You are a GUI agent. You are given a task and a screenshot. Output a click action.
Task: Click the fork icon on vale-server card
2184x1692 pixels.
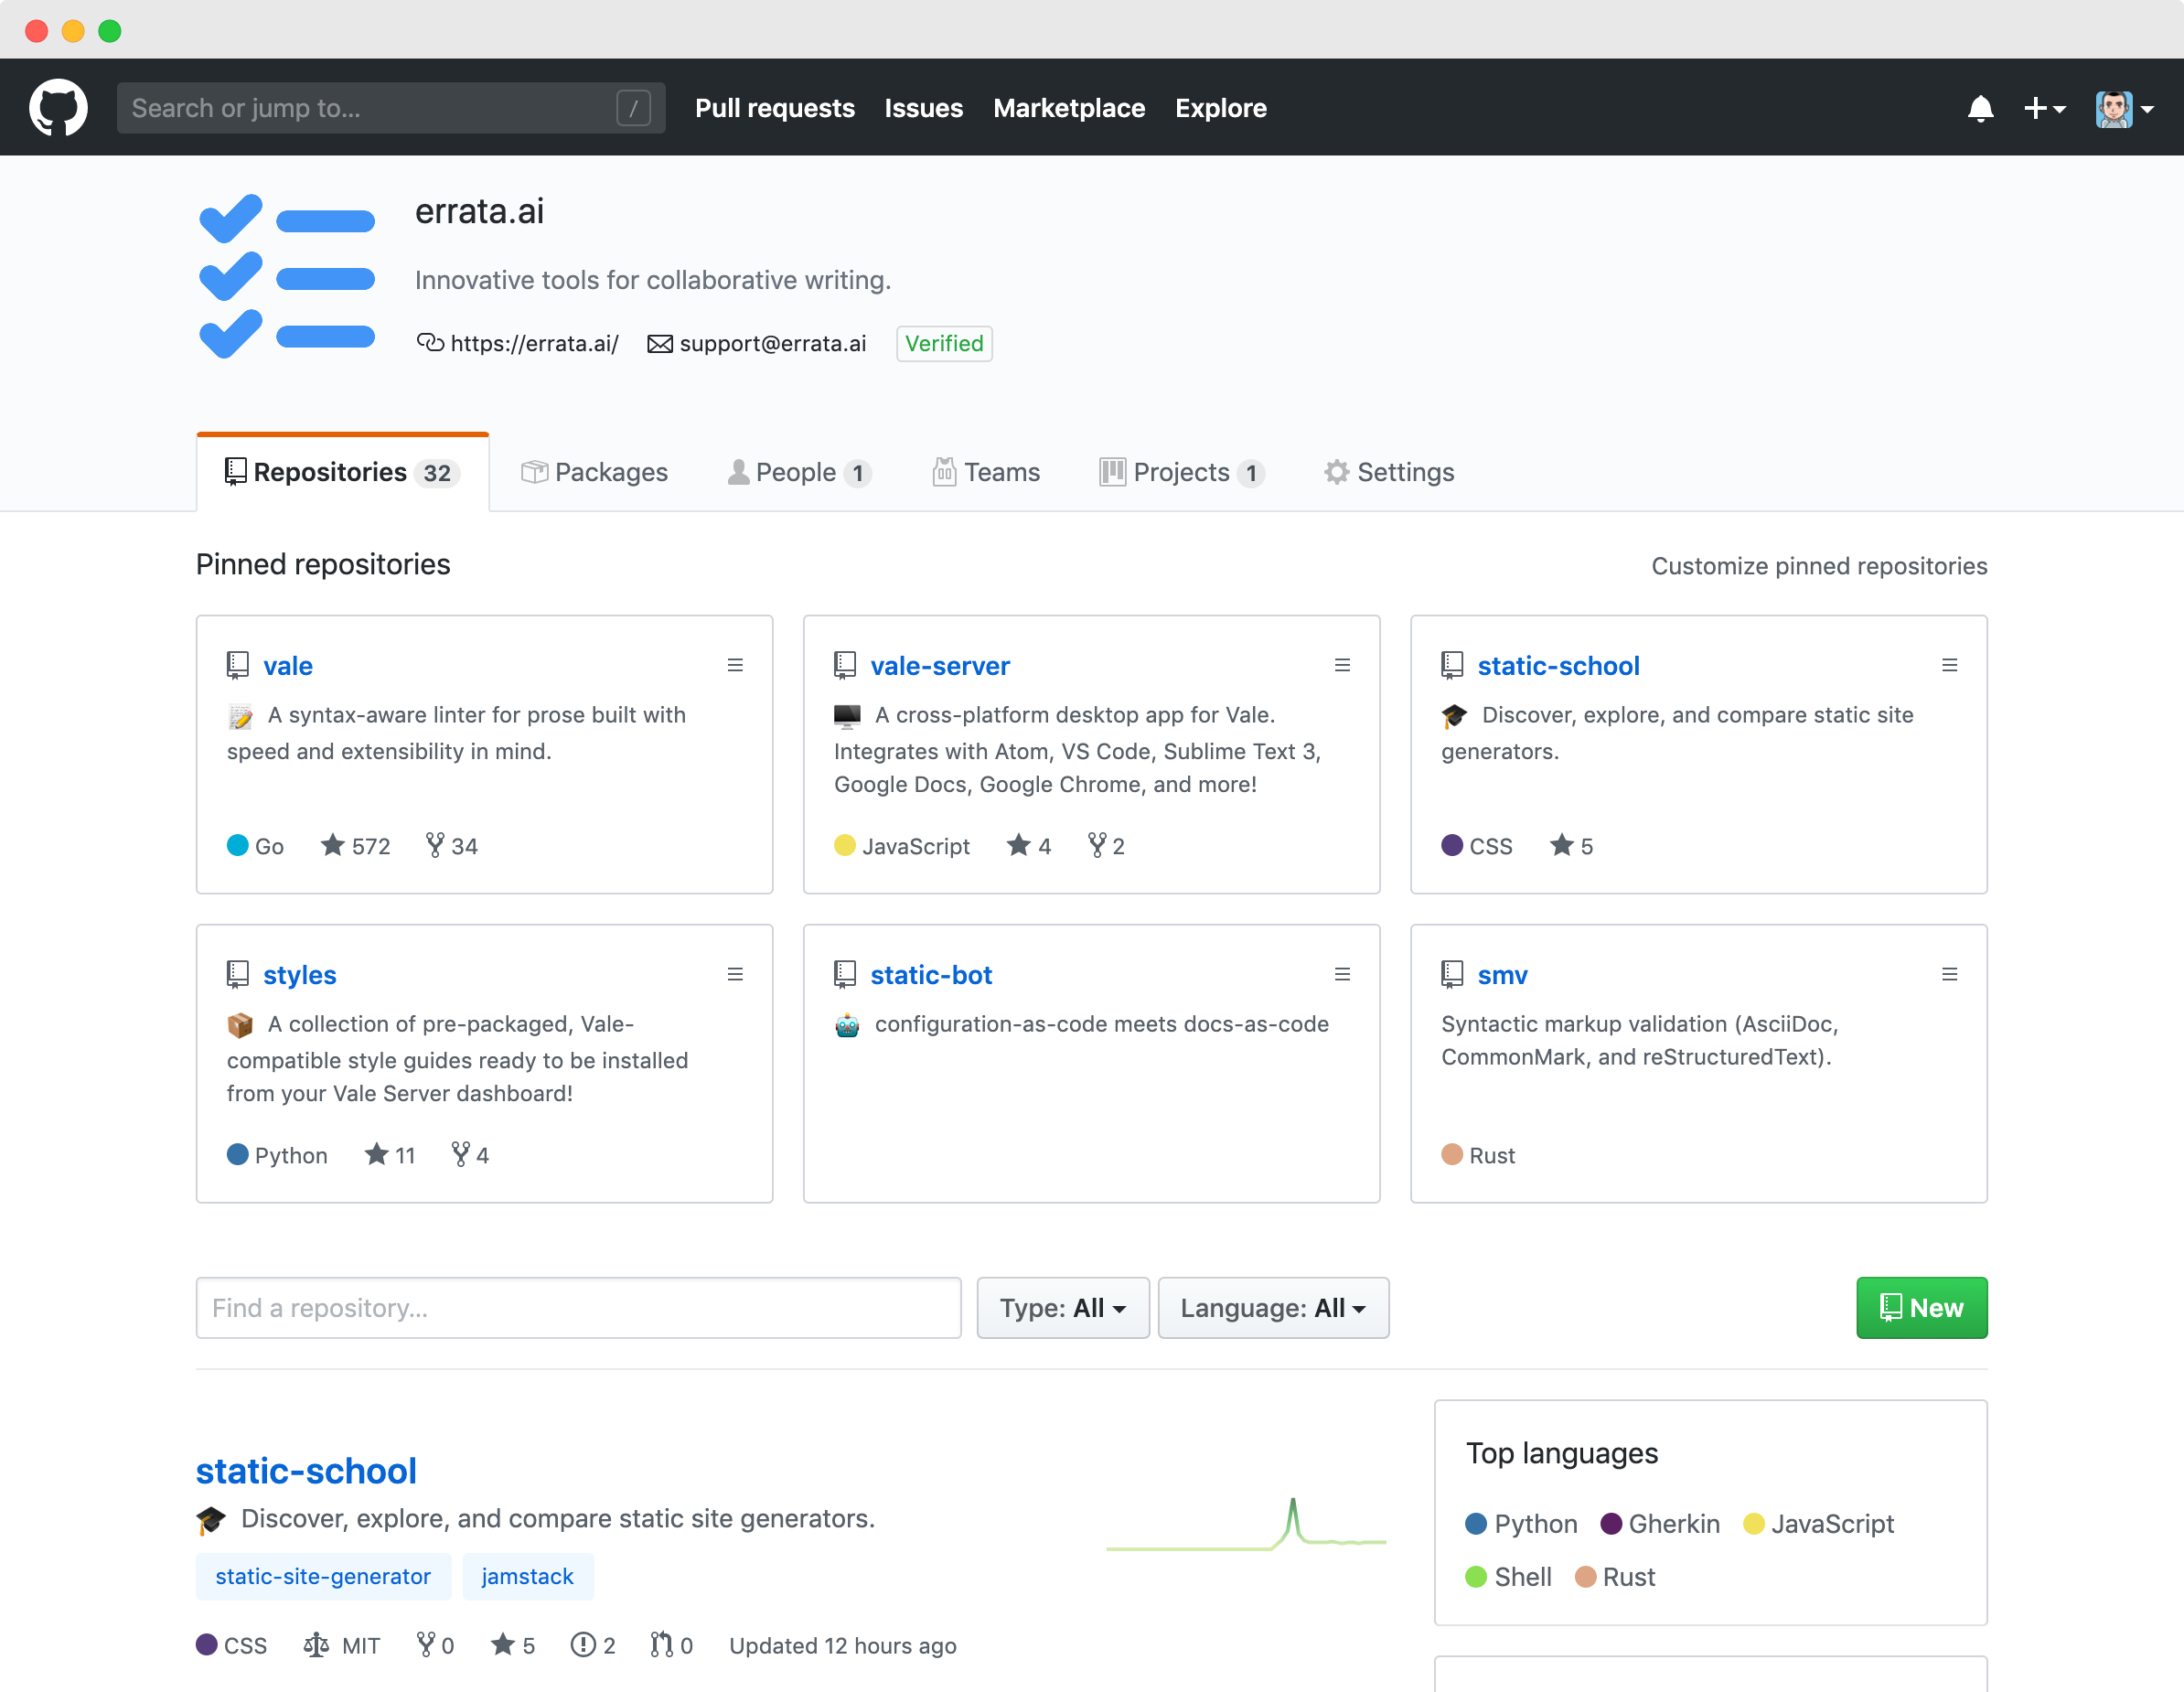pyautogui.click(x=1097, y=846)
